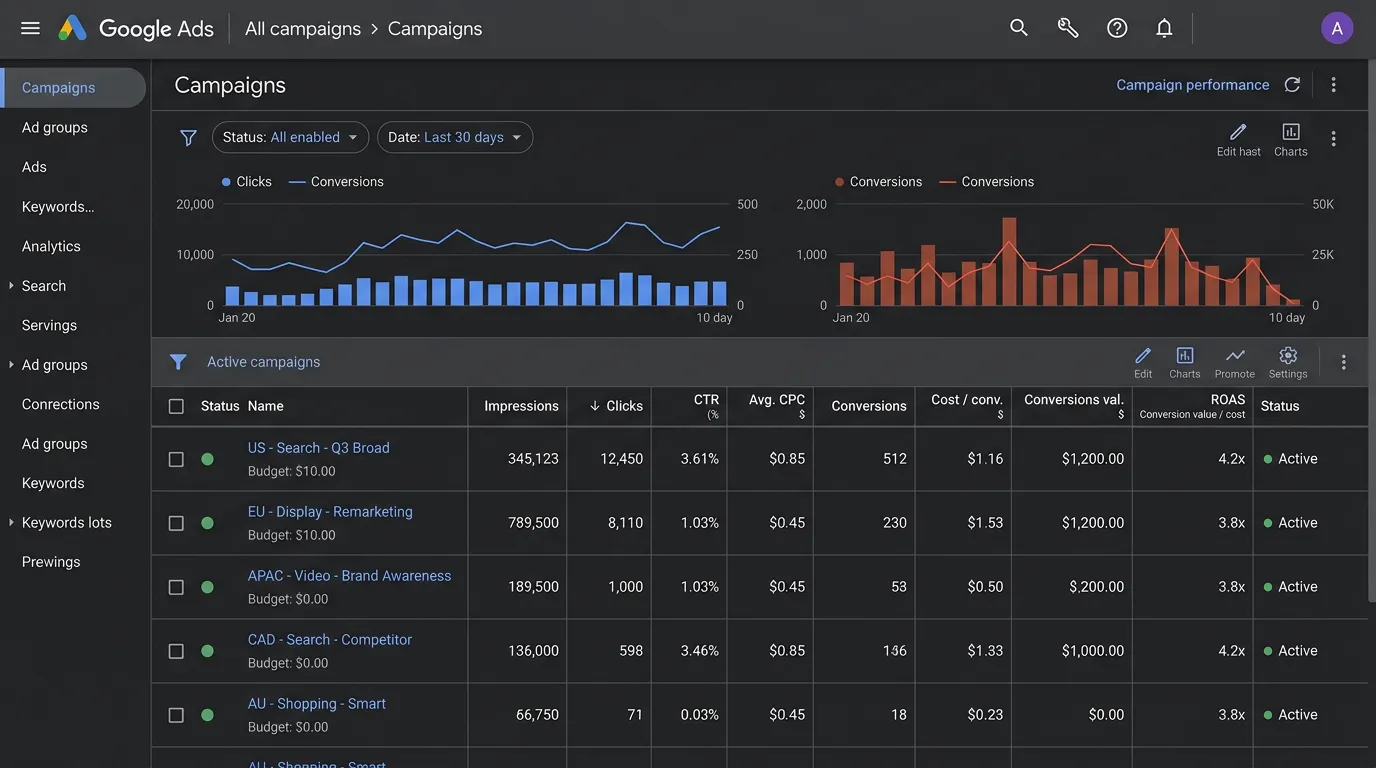This screenshot has height=768, width=1376.
Task: Open three-dot menu beside table Settings
Action: [1343, 362]
